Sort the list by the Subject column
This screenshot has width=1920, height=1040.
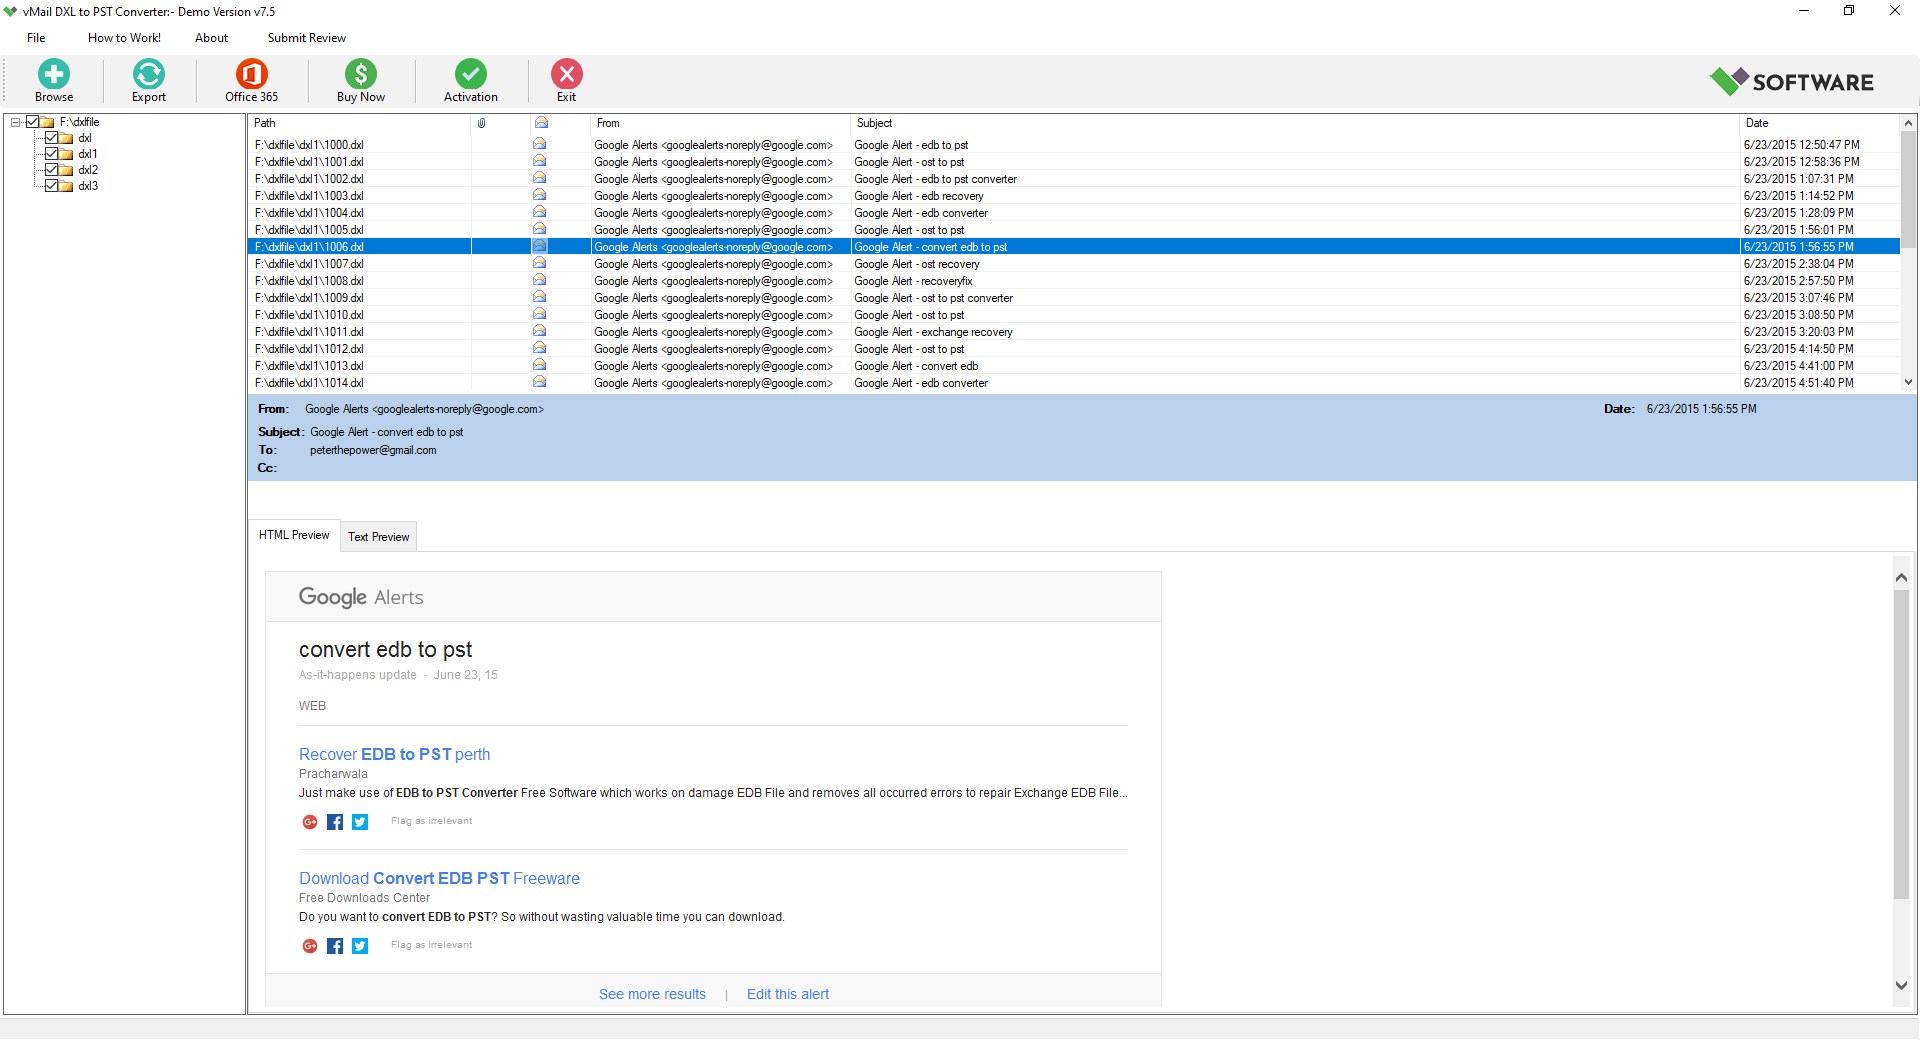1295,123
